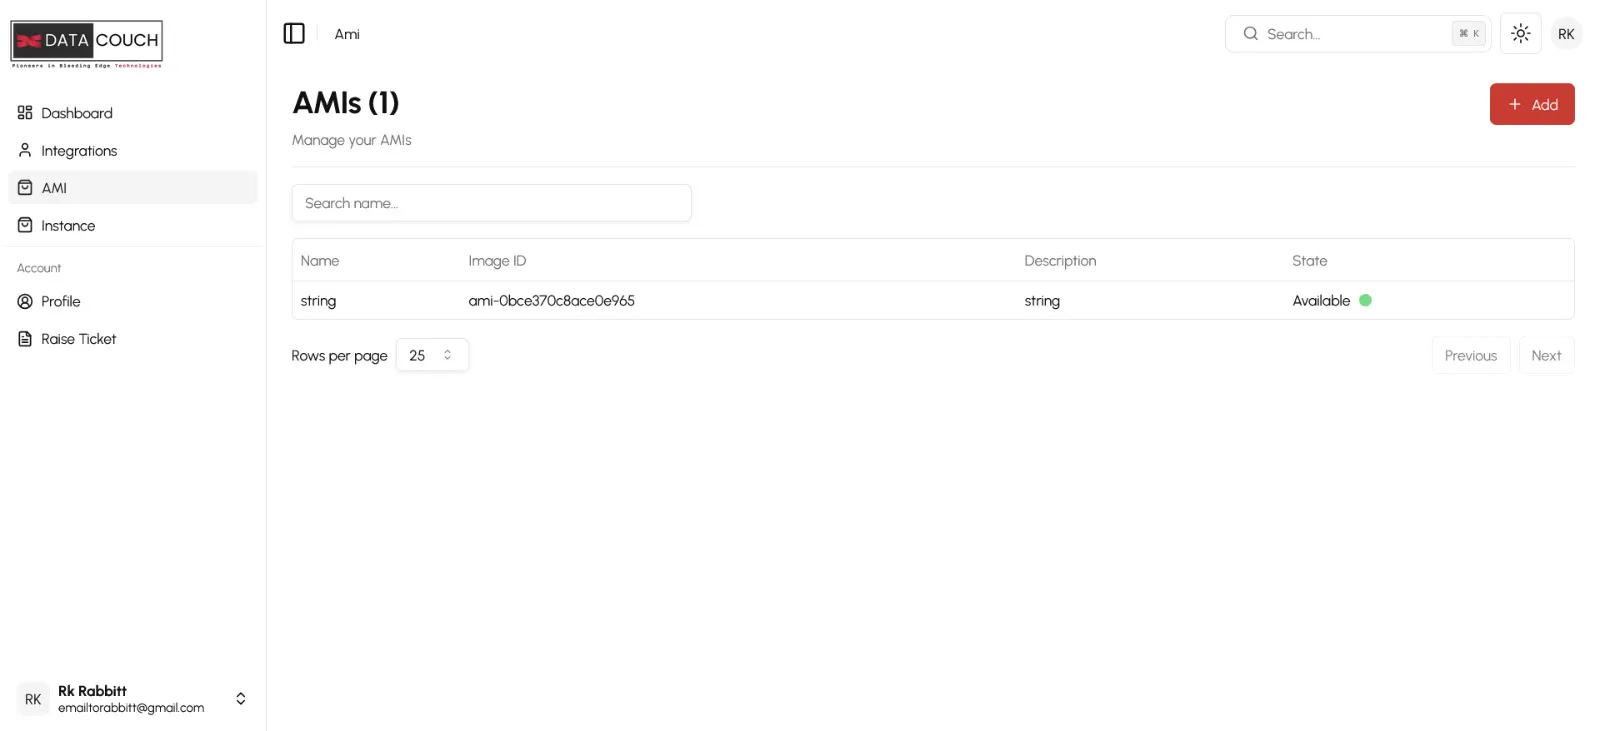Click the Image ID column header
The image size is (1600, 731).
[x=497, y=261]
